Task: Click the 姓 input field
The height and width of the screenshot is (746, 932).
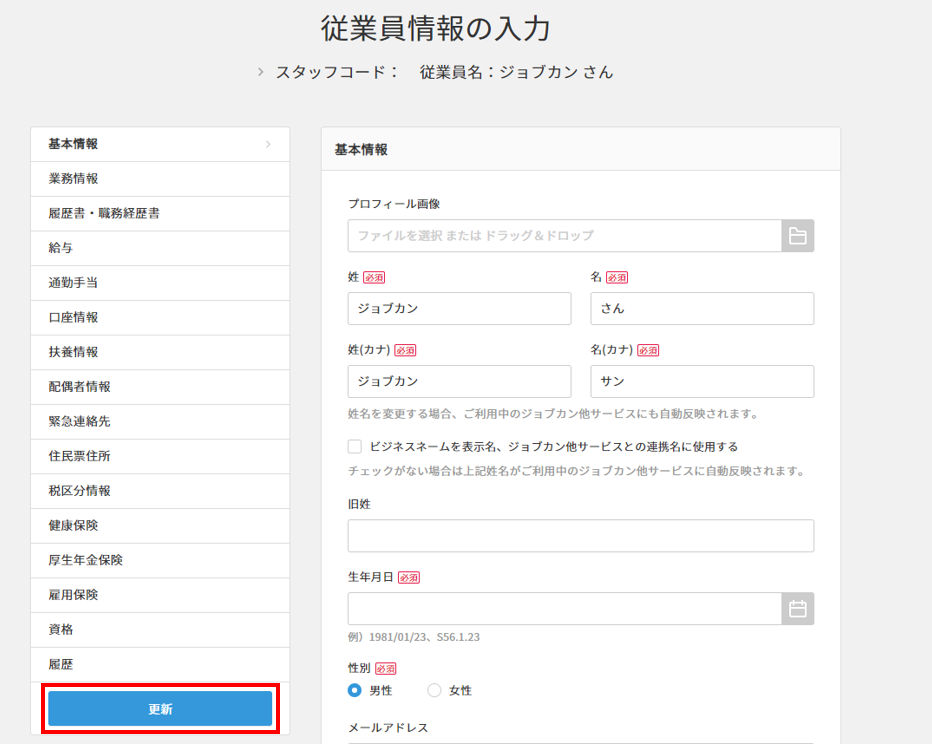Action: pos(459,309)
